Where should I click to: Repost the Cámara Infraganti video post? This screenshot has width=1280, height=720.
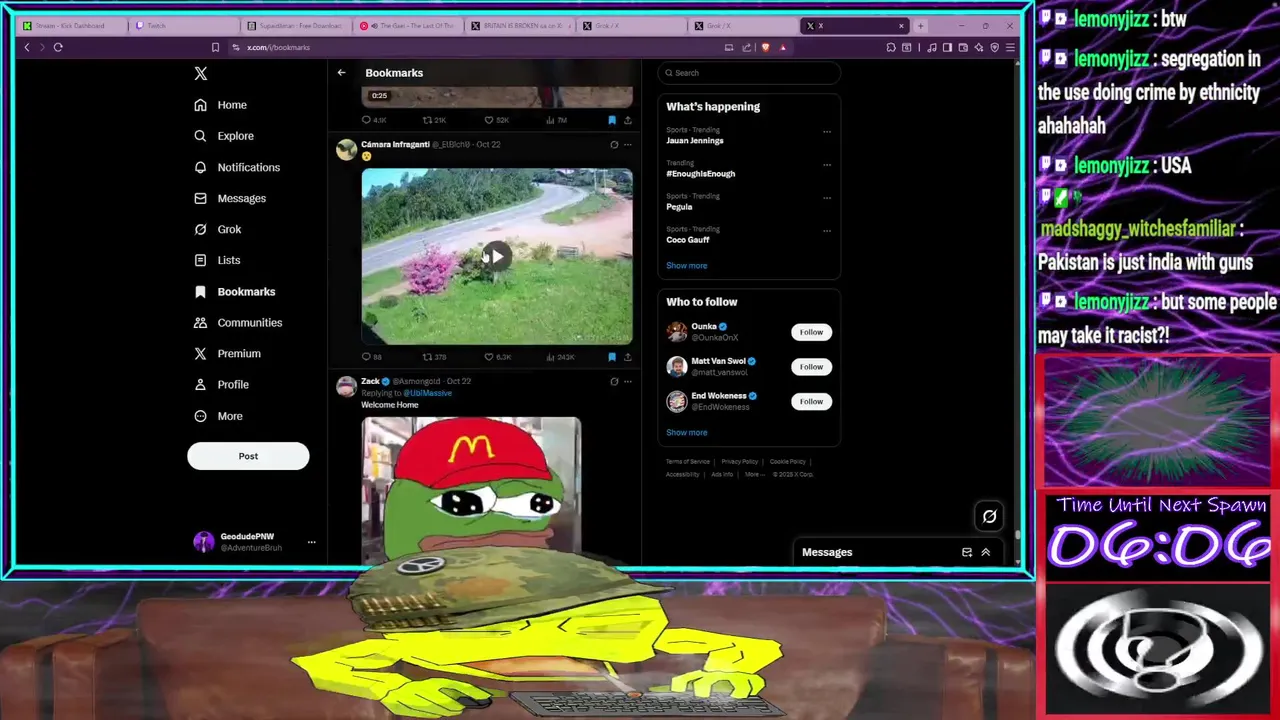pyautogui.click(x=427, y=357)
